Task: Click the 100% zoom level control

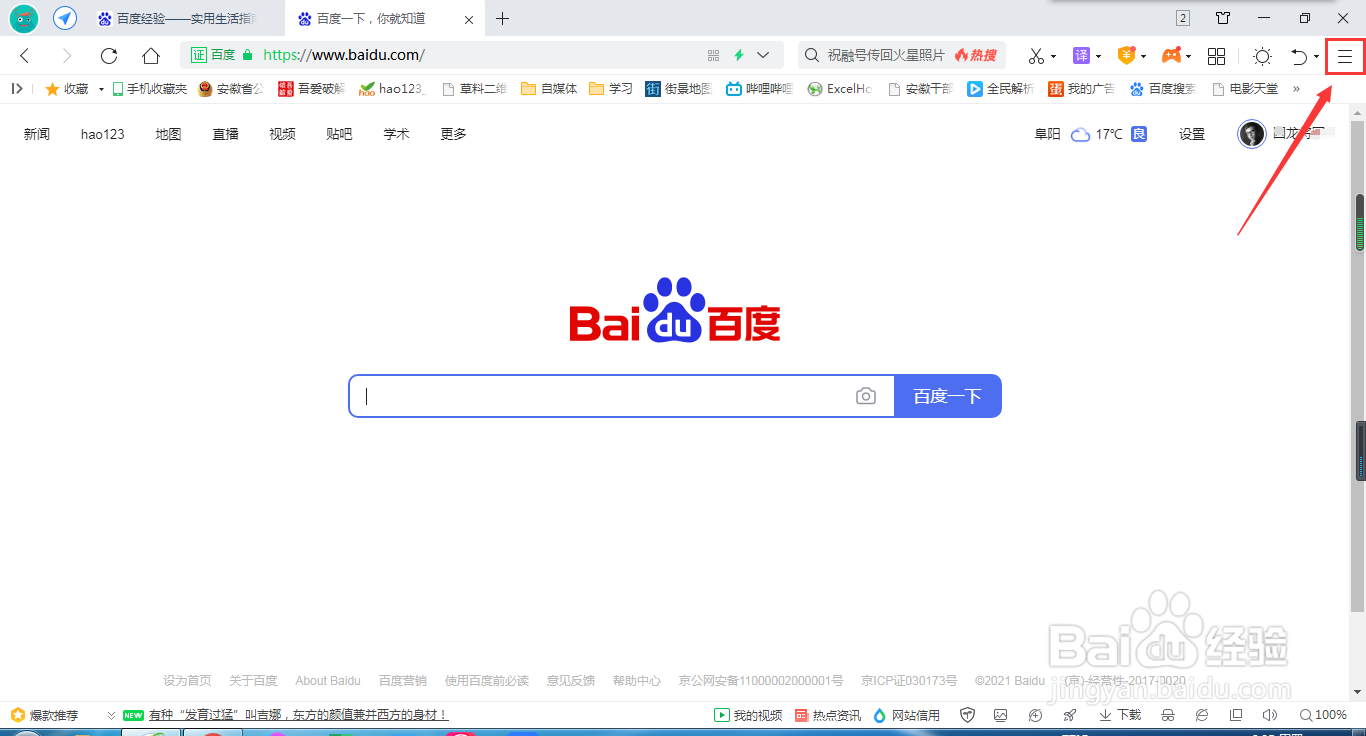Action: coord(1323,715)
